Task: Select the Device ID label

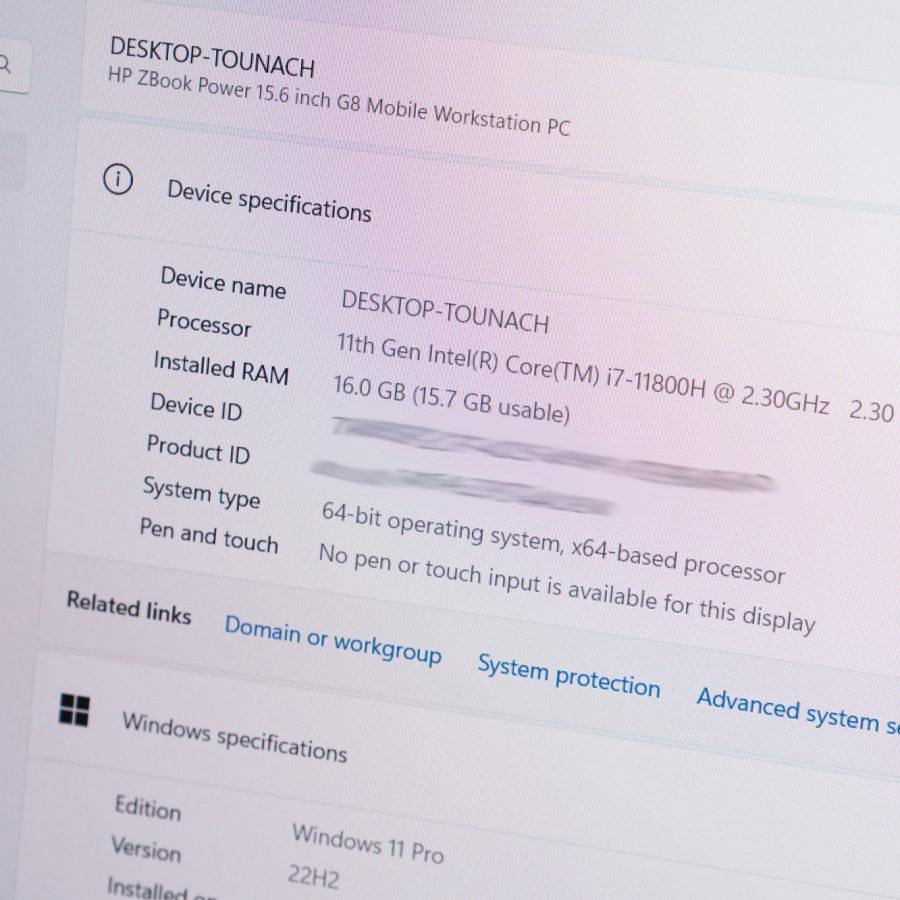Action: tap(196, 407)
